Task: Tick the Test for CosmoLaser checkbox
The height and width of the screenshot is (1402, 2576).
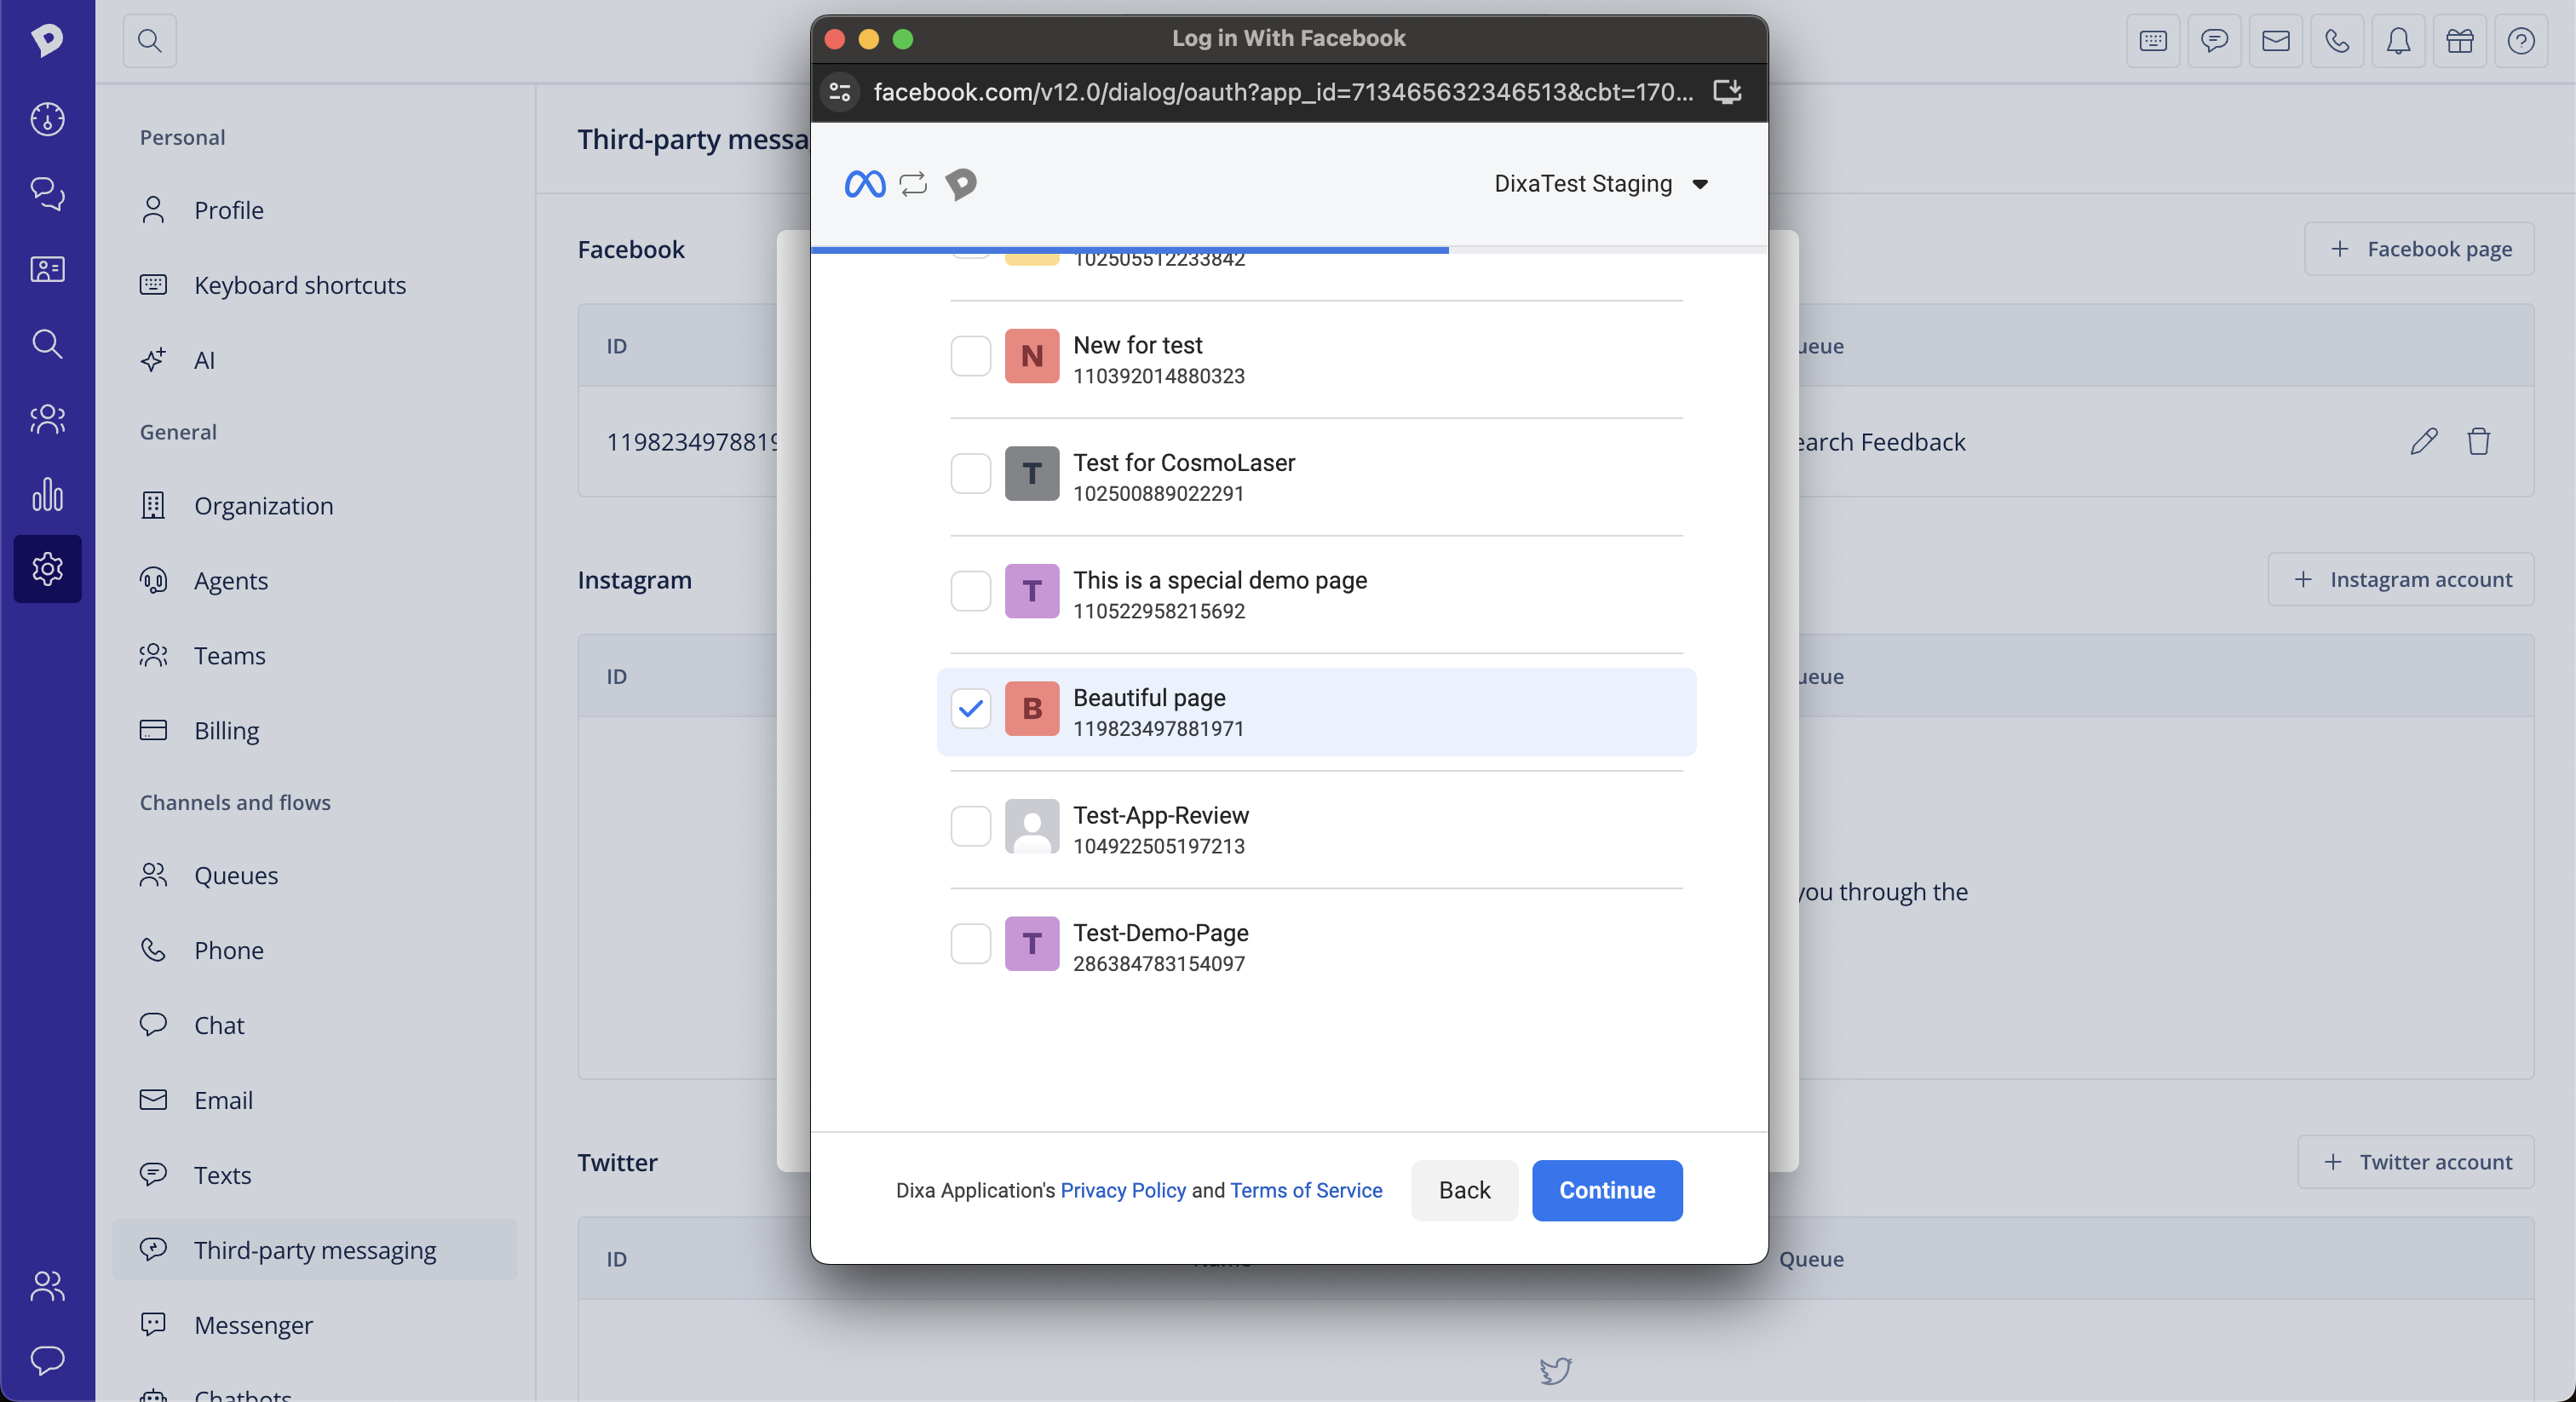Action: click(970, 474)
